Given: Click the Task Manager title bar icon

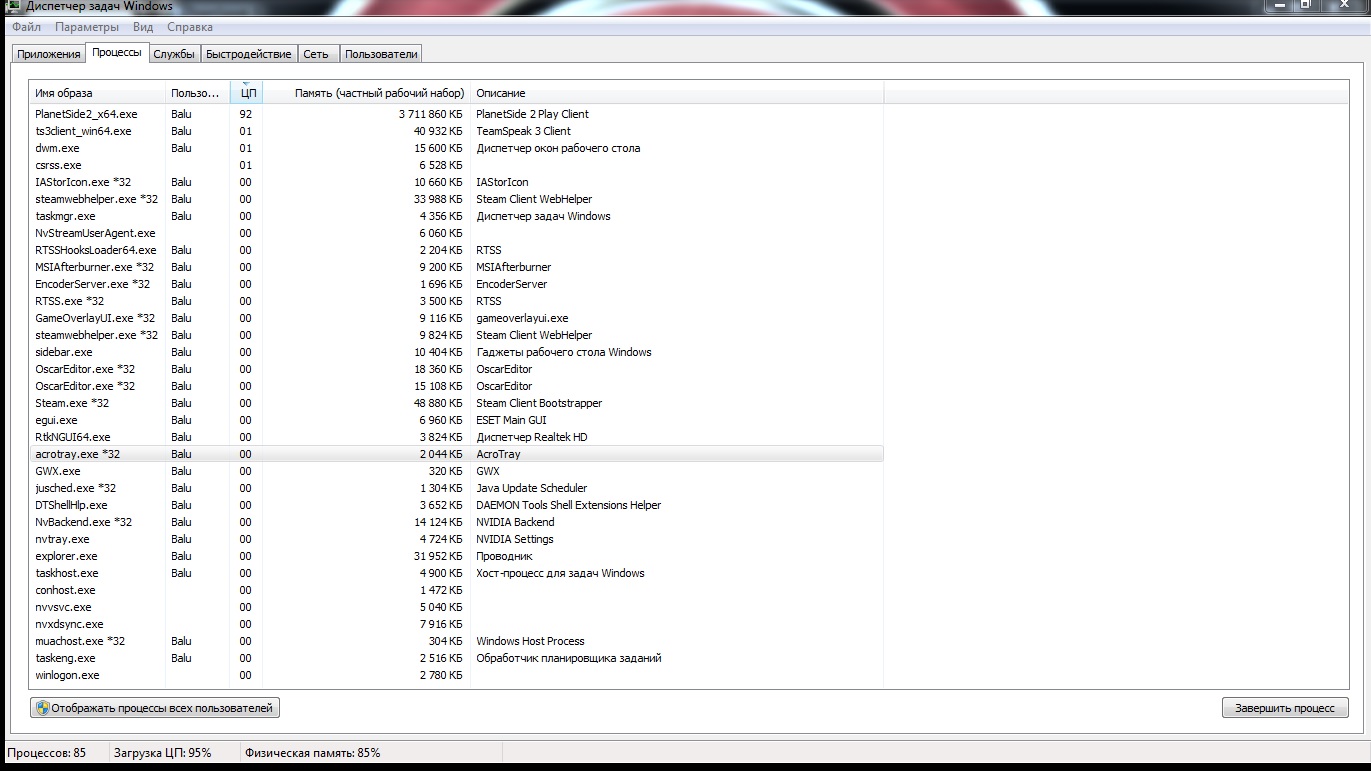Looking at the screenshot, I should point(14,6).
